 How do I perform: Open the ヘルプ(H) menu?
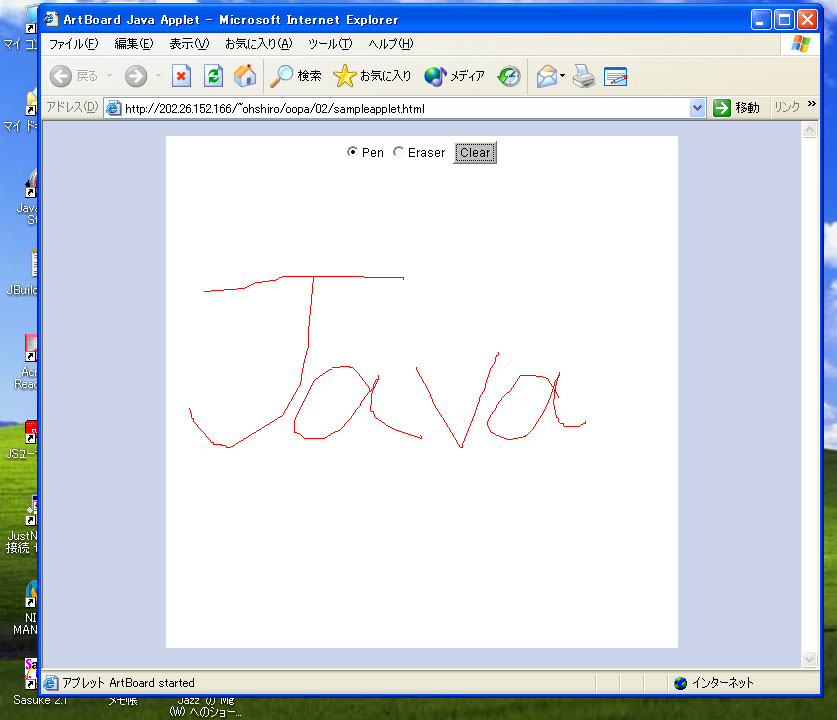click(391, 44)
